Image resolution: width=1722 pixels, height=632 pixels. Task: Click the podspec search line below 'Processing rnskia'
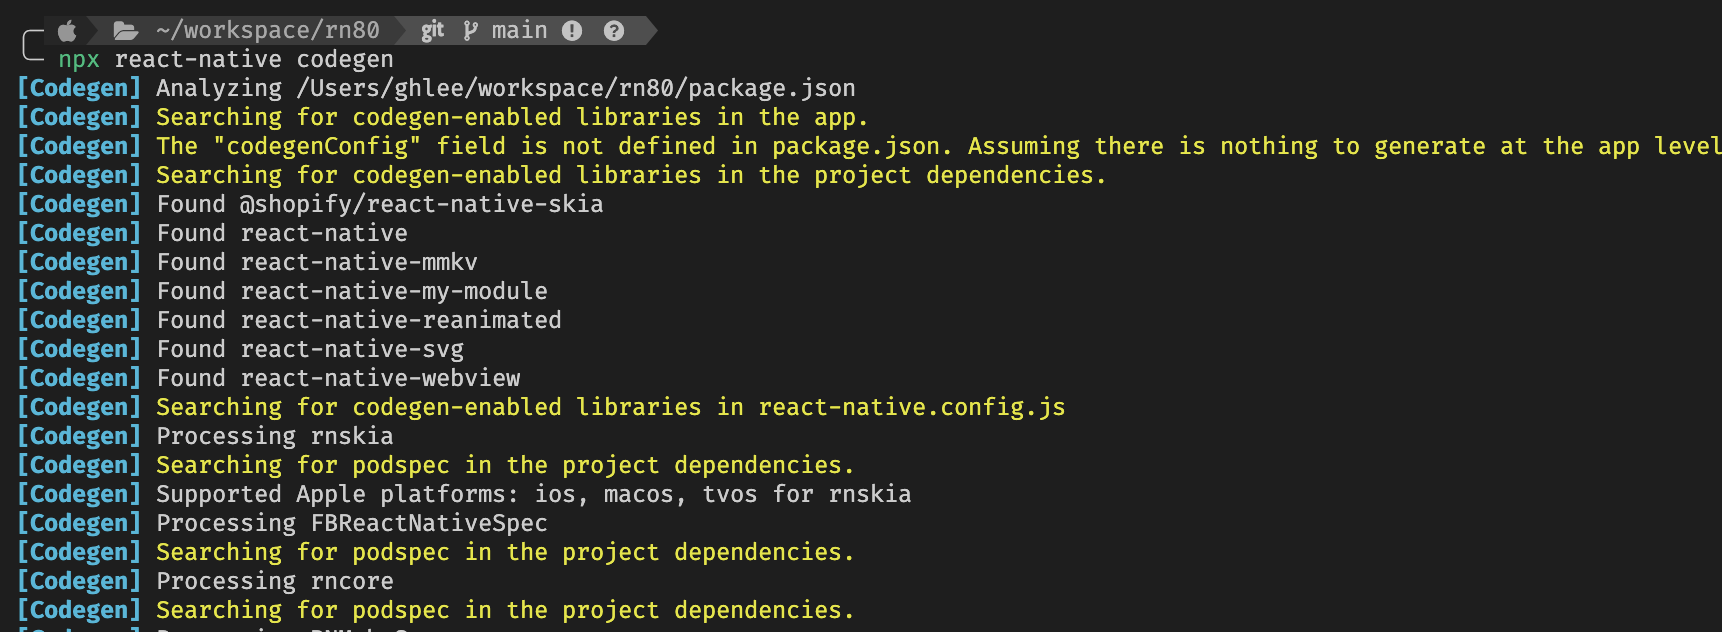click(505, 466)
